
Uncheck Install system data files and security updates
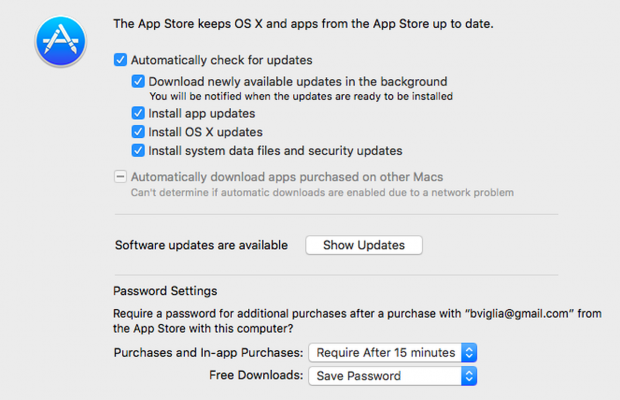coord(139,151)
